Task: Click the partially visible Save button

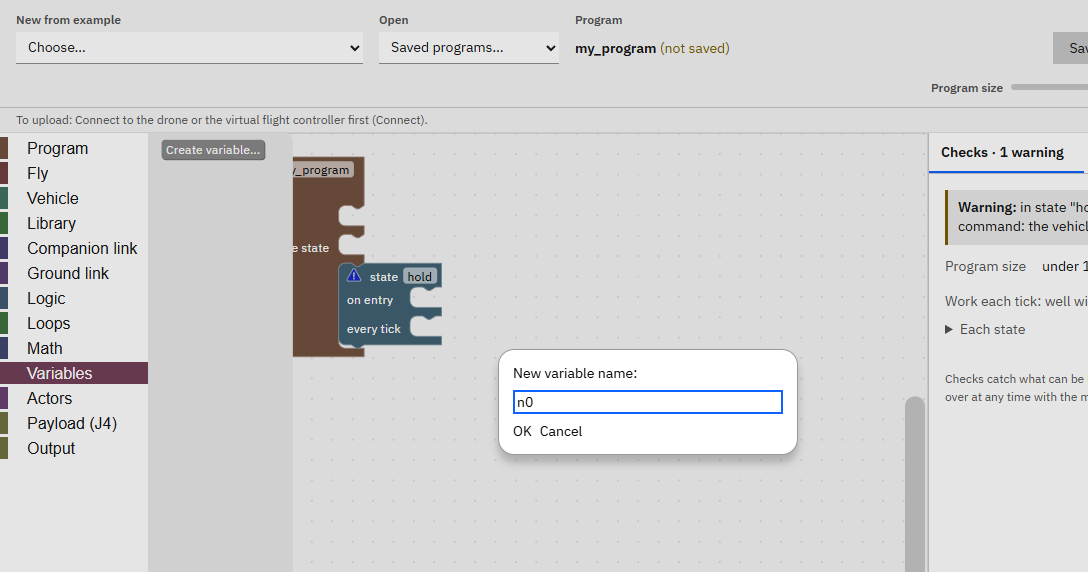Action: 1071,48
